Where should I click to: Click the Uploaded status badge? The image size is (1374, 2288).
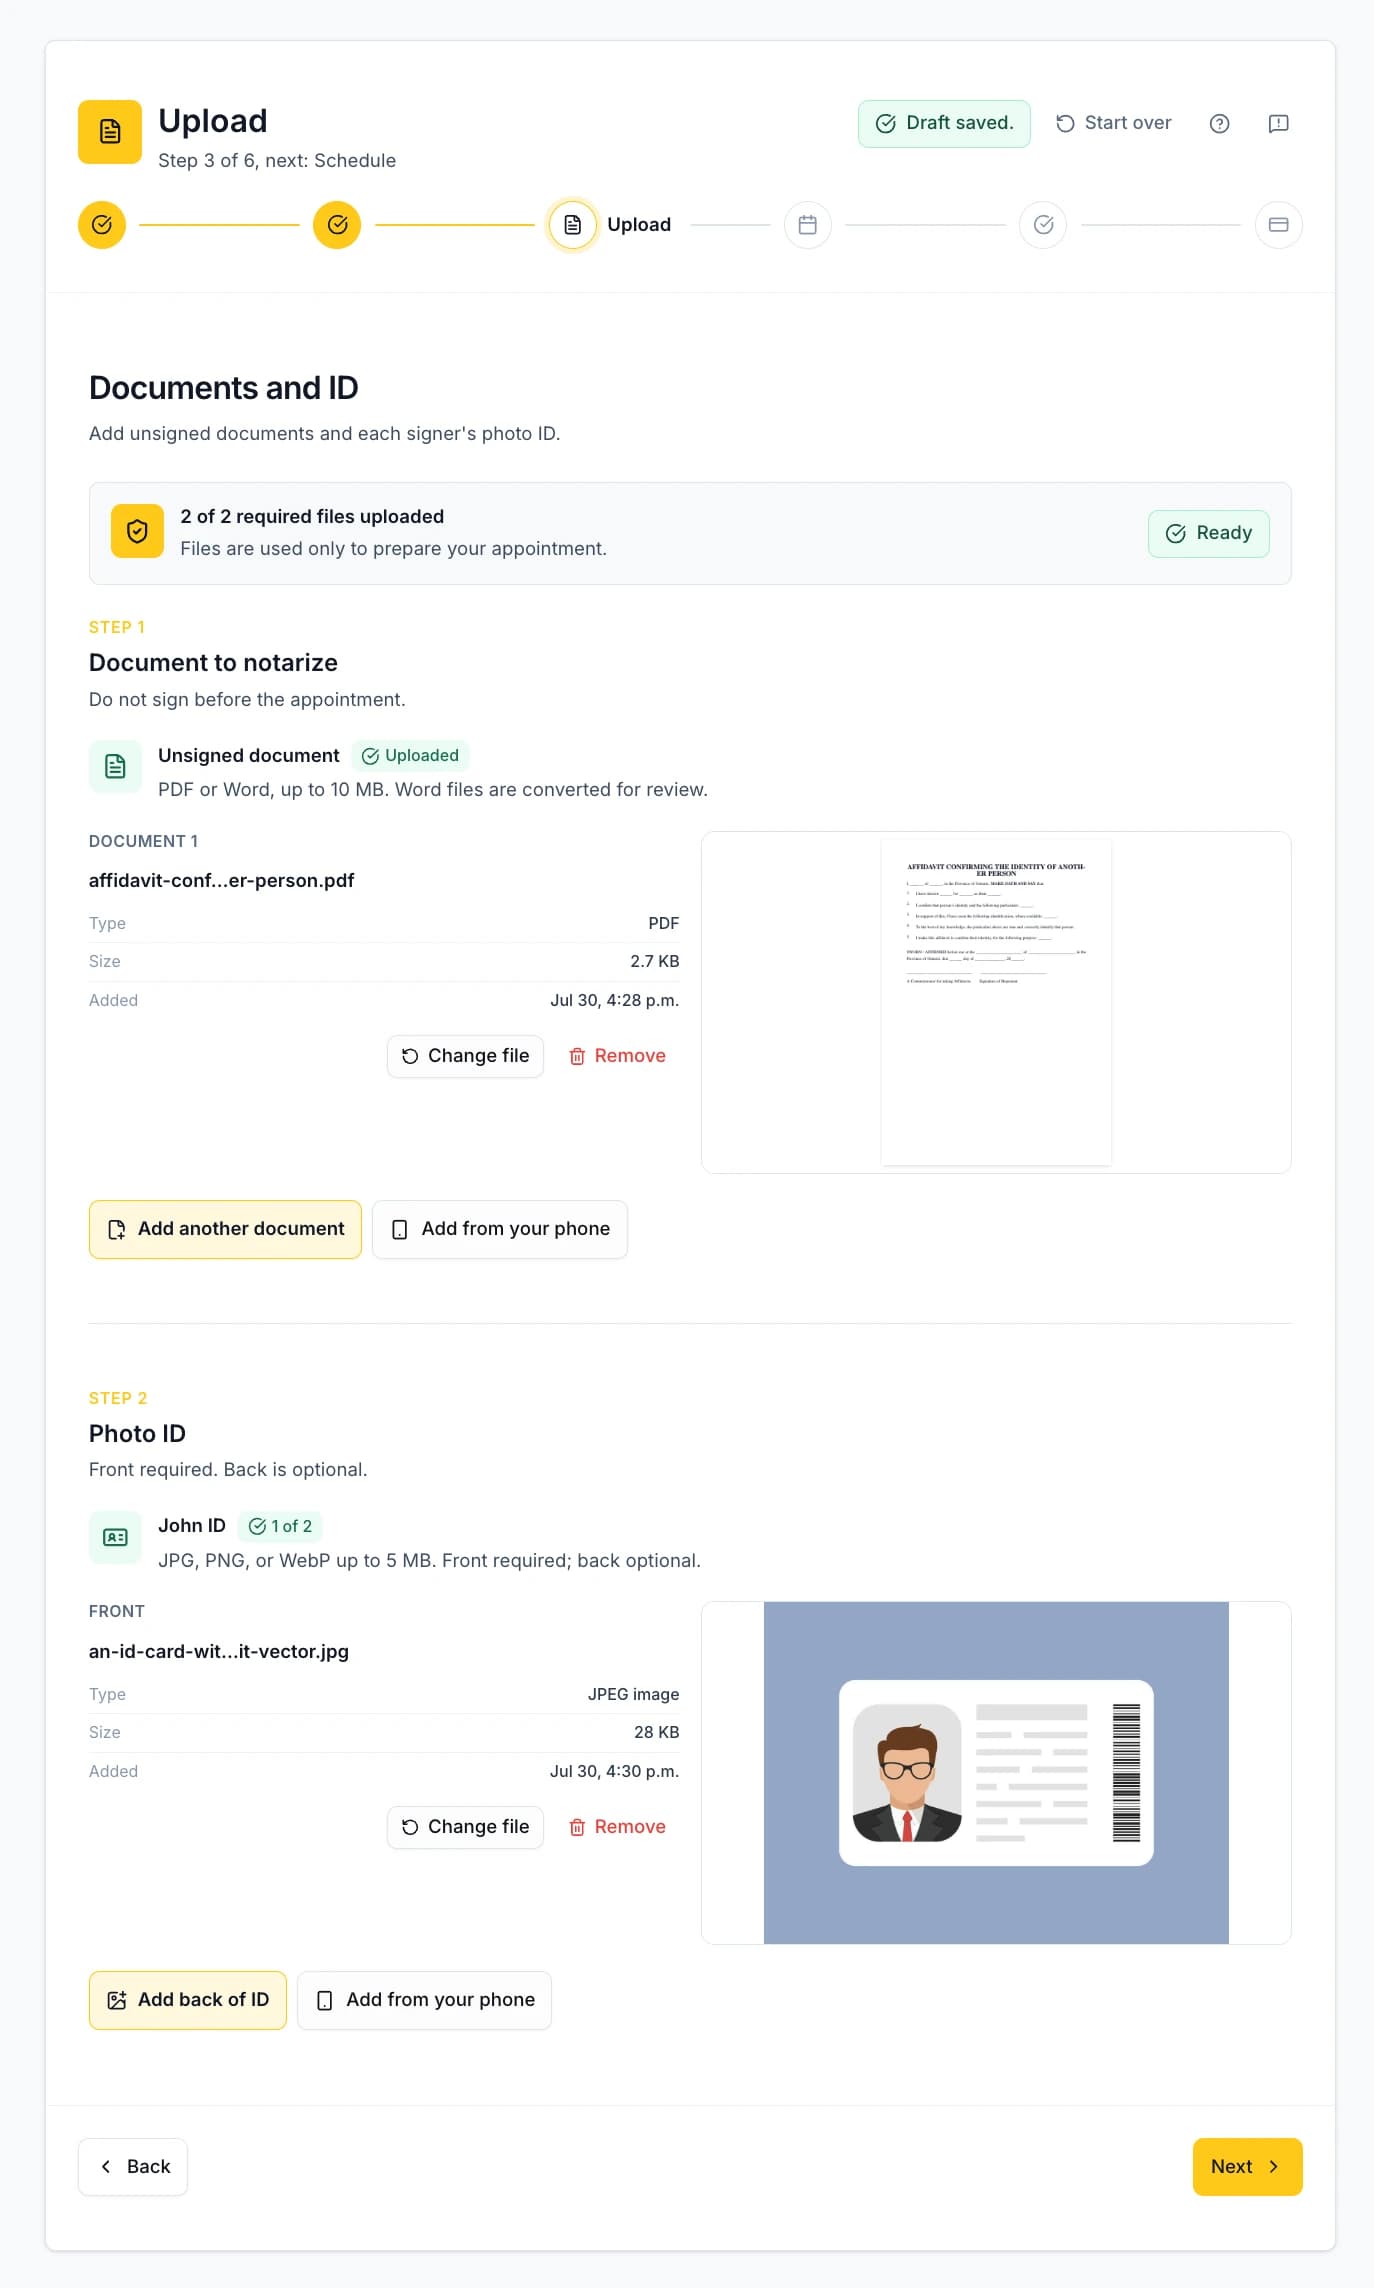410,756
